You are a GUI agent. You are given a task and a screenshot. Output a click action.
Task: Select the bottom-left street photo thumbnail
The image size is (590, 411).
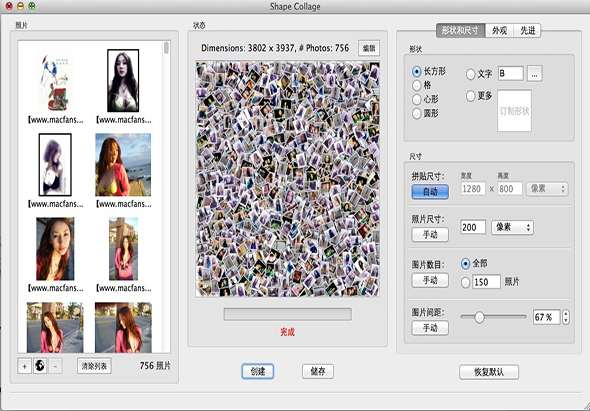point(55,327)
